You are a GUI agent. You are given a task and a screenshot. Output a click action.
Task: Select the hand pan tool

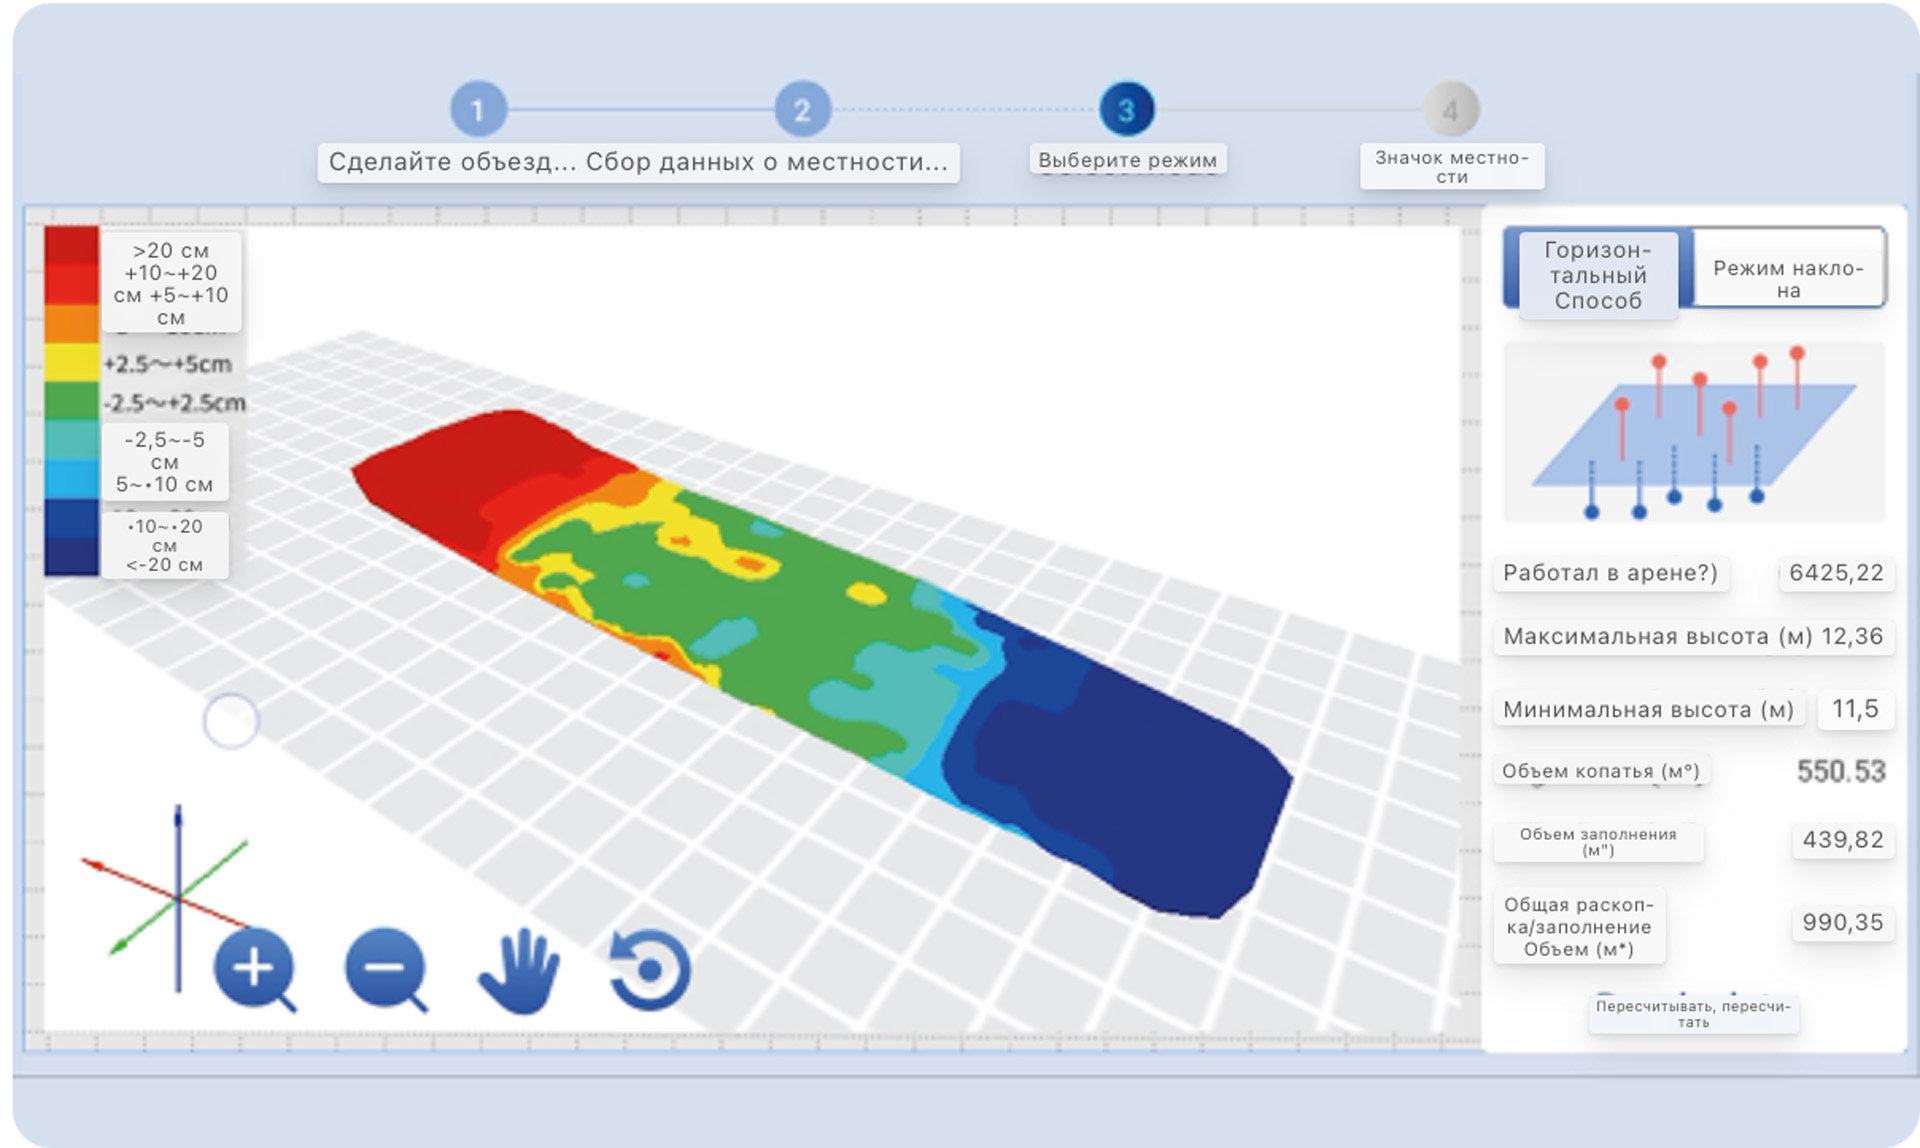coord(519,971)
